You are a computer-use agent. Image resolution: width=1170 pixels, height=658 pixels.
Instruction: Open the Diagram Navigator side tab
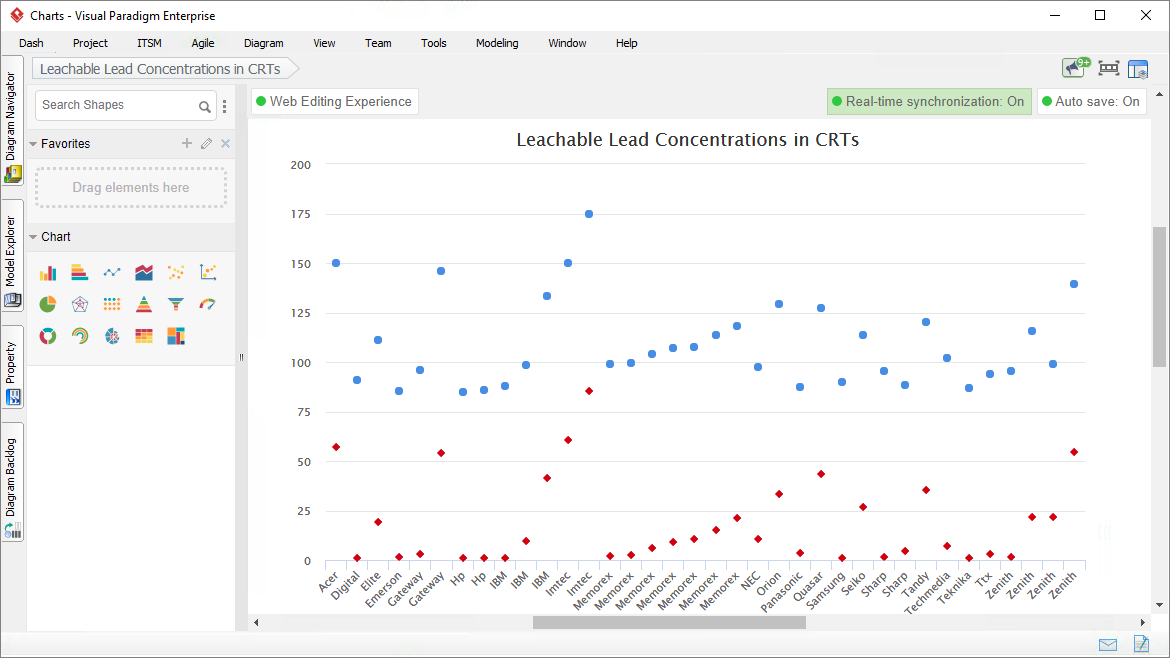click(12, 121)
